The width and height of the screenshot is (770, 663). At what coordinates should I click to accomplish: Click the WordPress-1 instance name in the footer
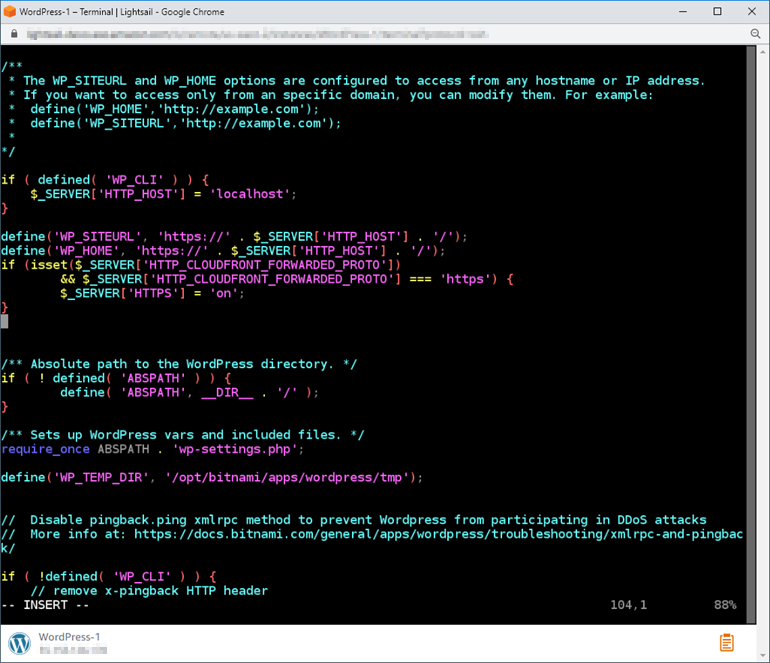pos(69,637)
